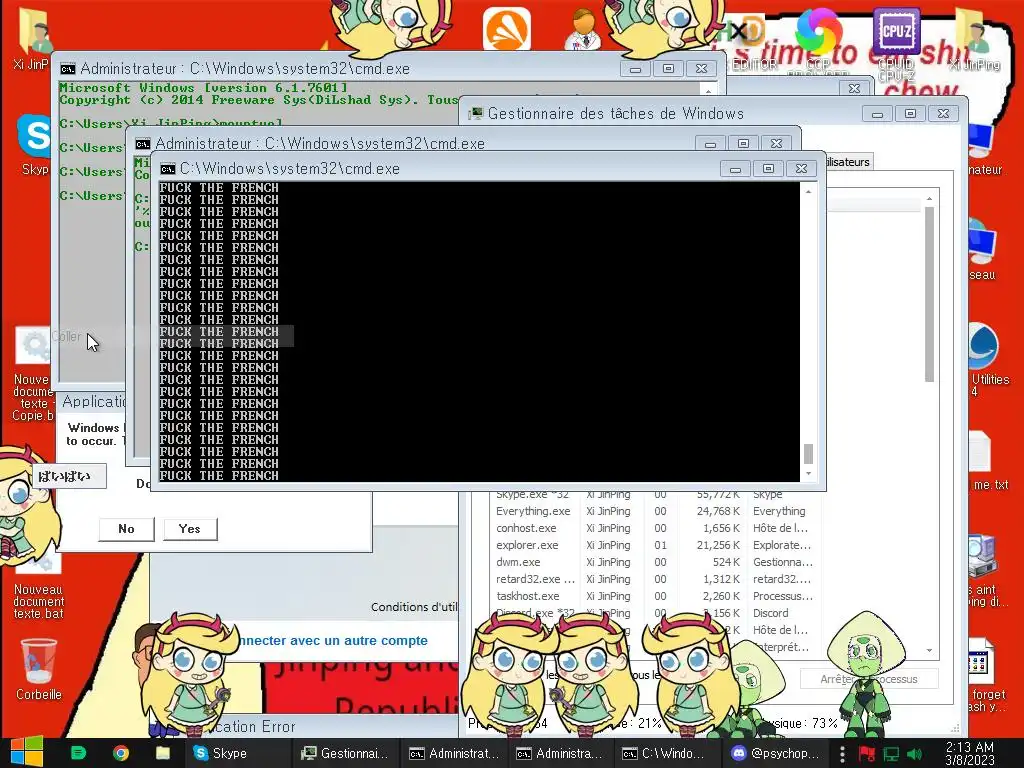Switch to C:\Windo... cmd taskbar button
1024x768 pixels.
(666, 753)
